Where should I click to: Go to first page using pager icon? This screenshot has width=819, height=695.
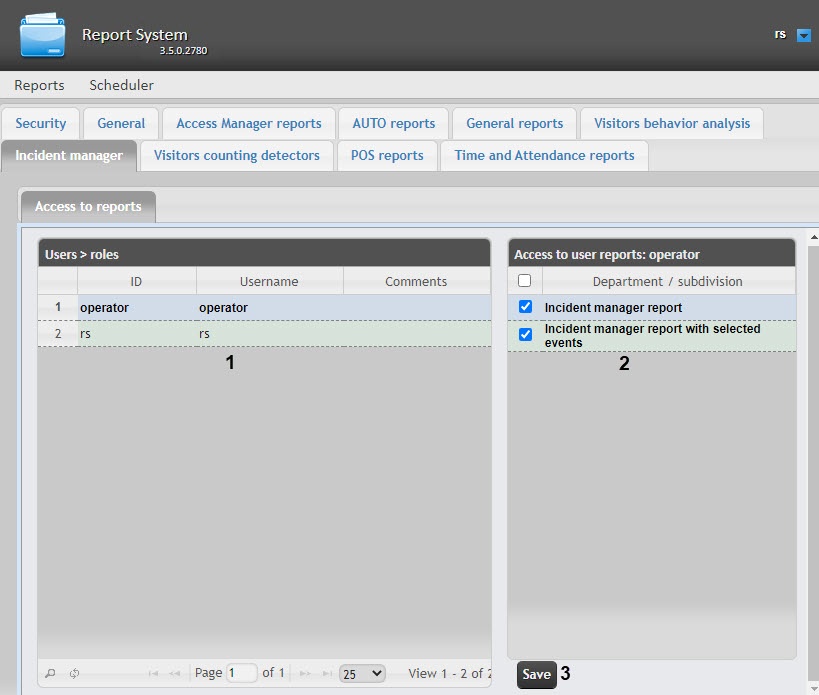tap(153, 674)
